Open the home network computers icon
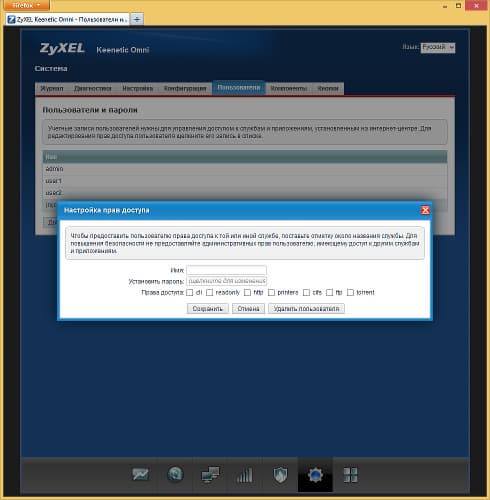 (x=210, y=475)
